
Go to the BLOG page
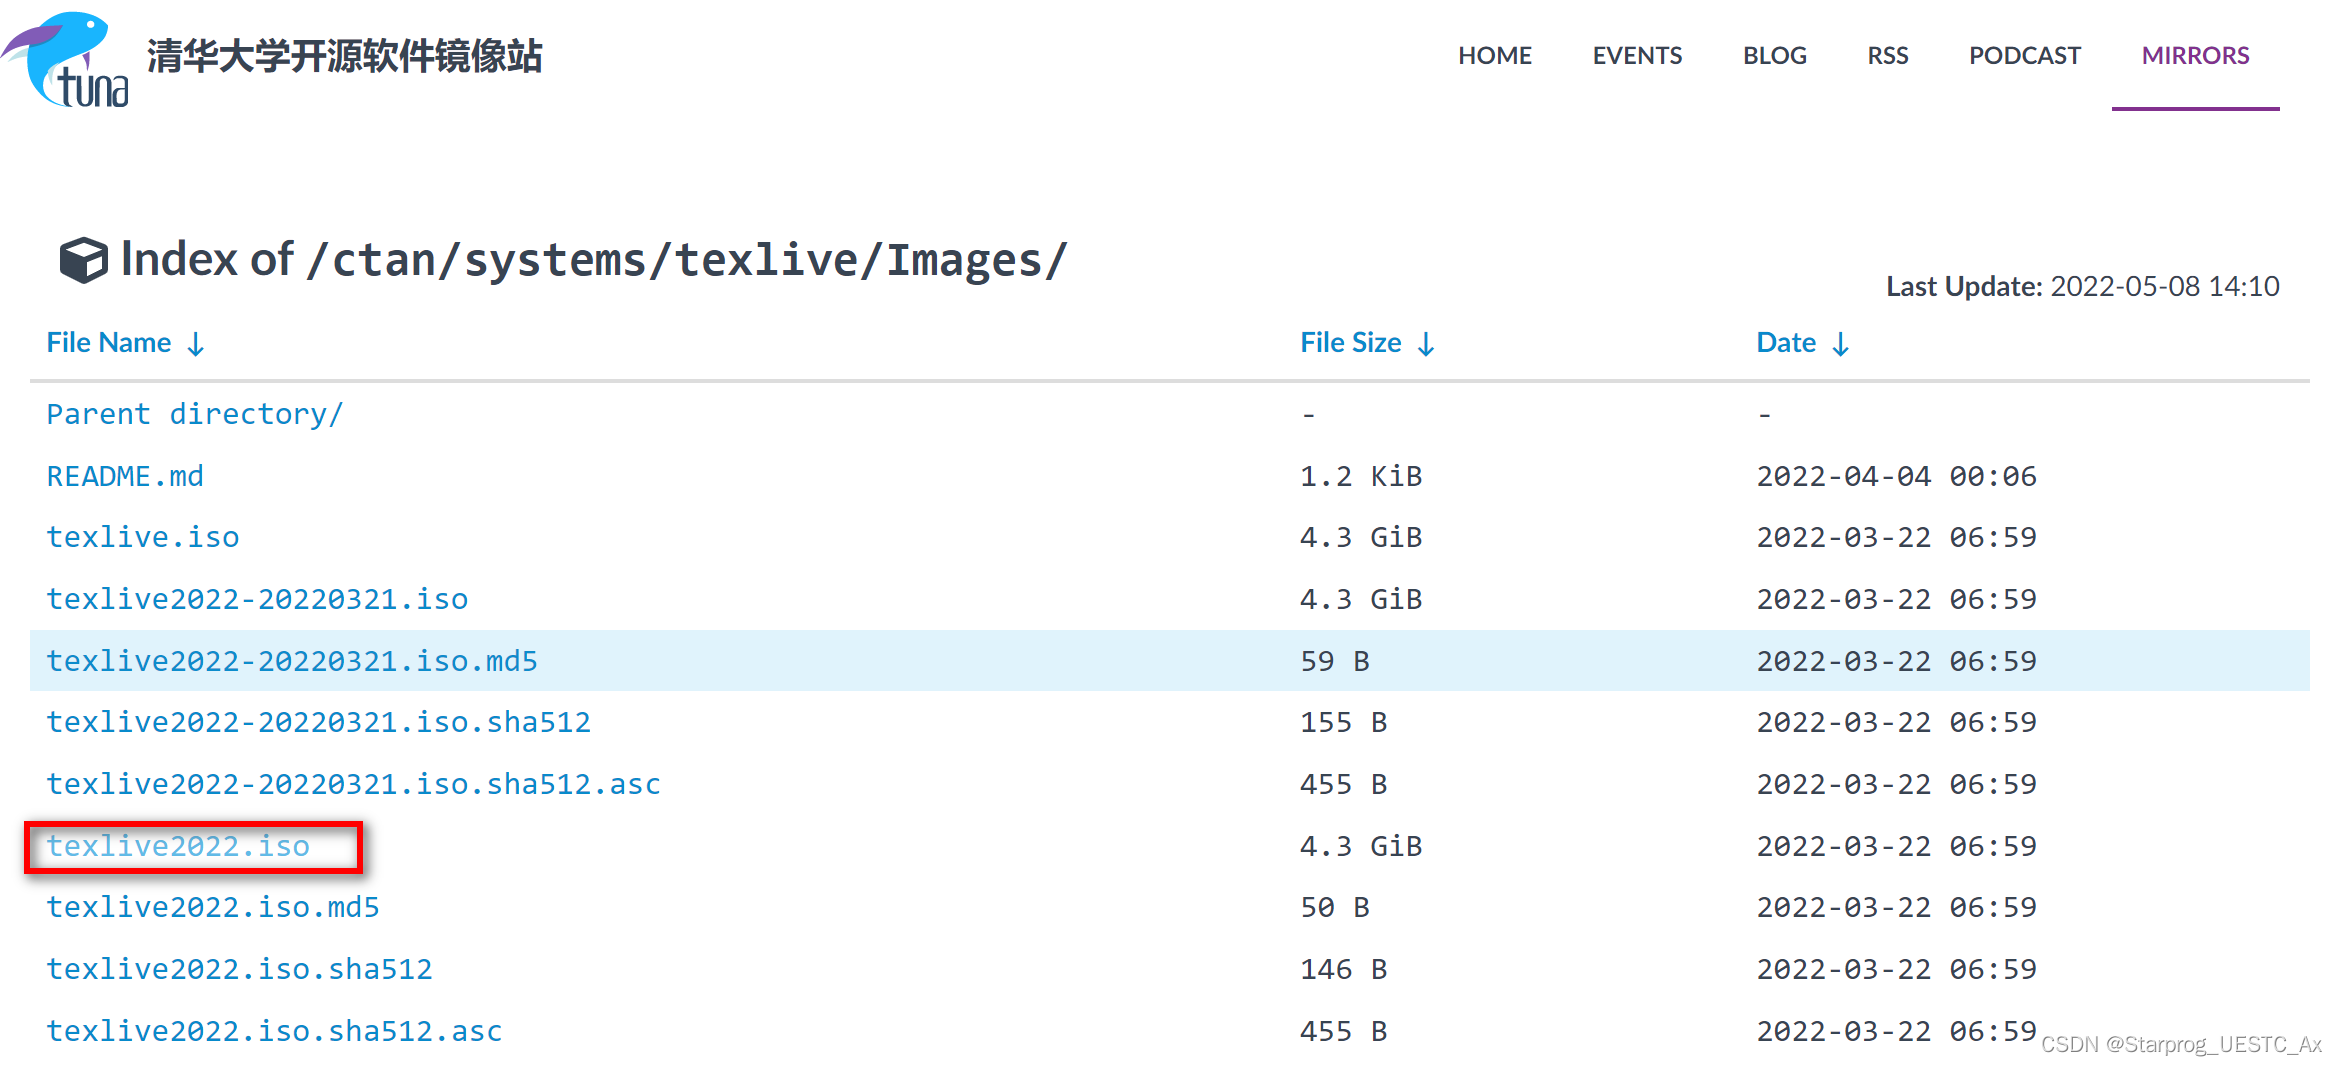(1774, 56)
